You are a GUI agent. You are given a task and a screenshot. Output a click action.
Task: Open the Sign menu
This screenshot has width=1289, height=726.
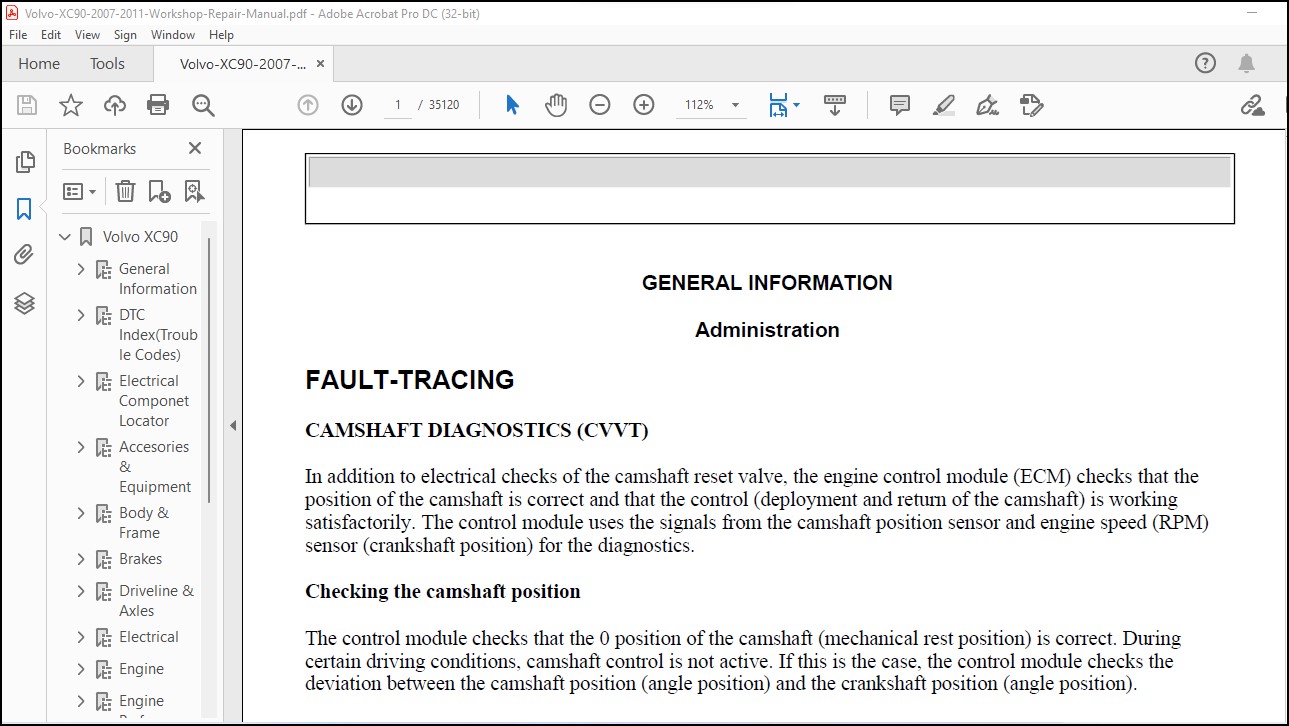(x=125, y=34)
